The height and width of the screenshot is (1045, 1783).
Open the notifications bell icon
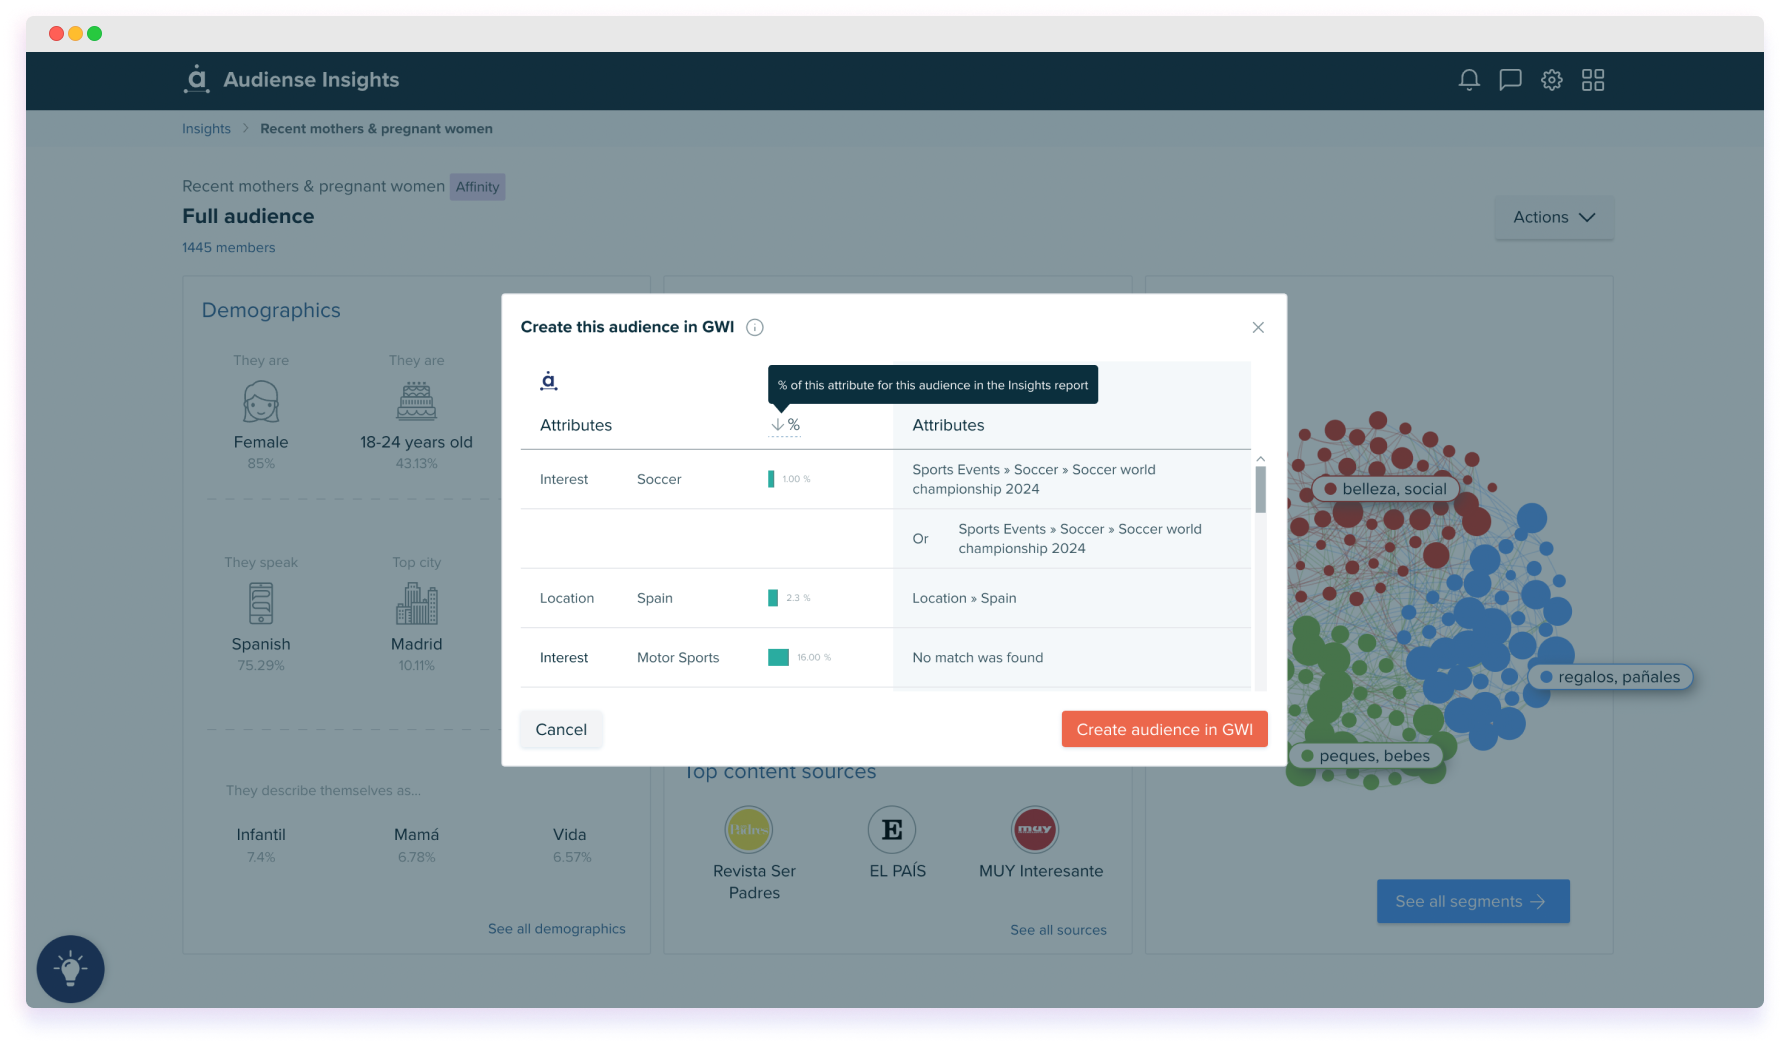pos(1468,80)
